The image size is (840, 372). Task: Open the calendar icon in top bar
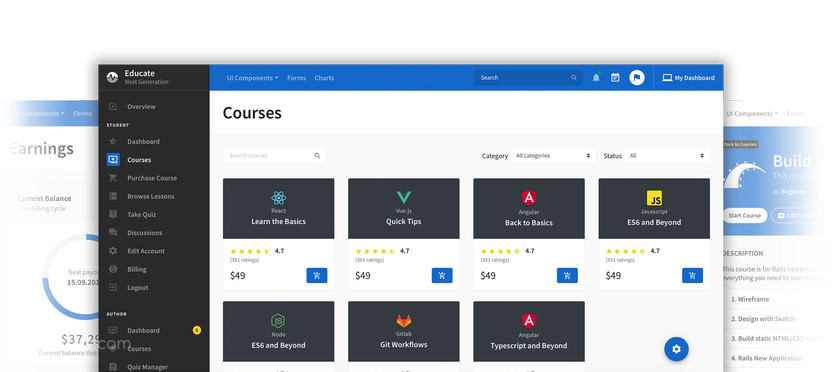[615, 78]
